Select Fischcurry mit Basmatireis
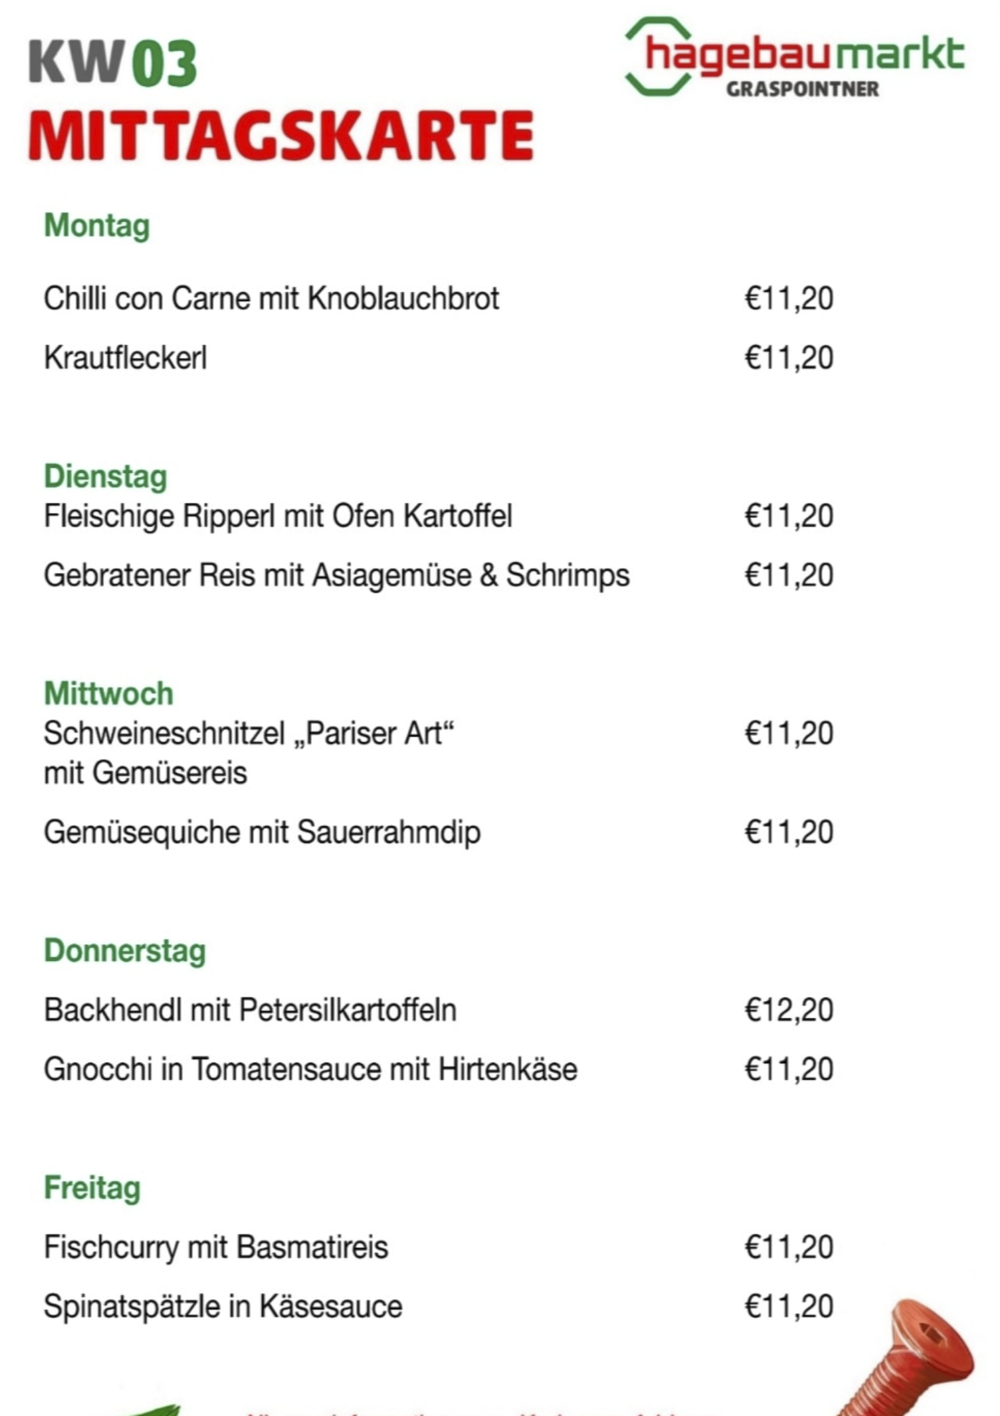The height and width of the screenshot is (1416, 1000). coord(216,1247)
